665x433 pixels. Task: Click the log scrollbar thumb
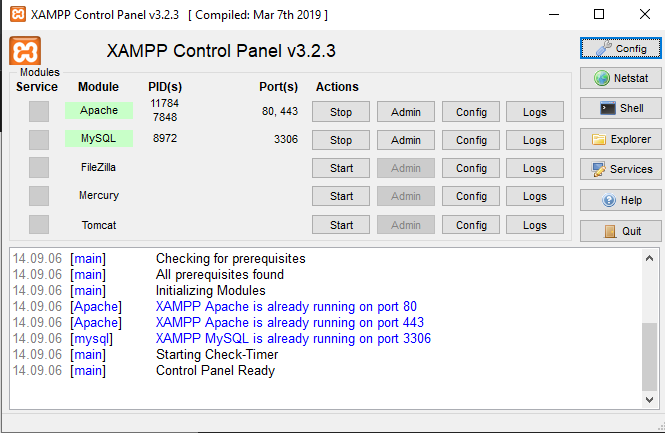pyautogui.click(x=649, y=356)
